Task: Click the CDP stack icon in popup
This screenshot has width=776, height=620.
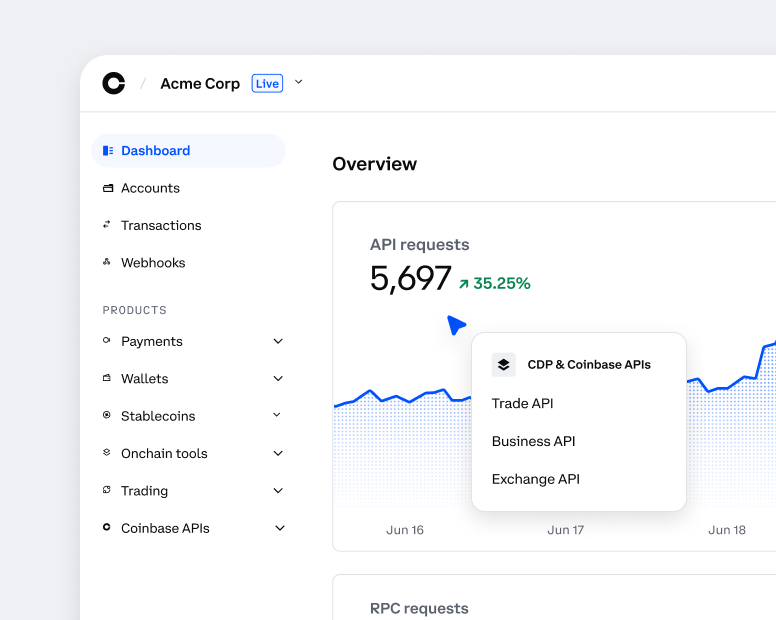Action: [503, 365]
